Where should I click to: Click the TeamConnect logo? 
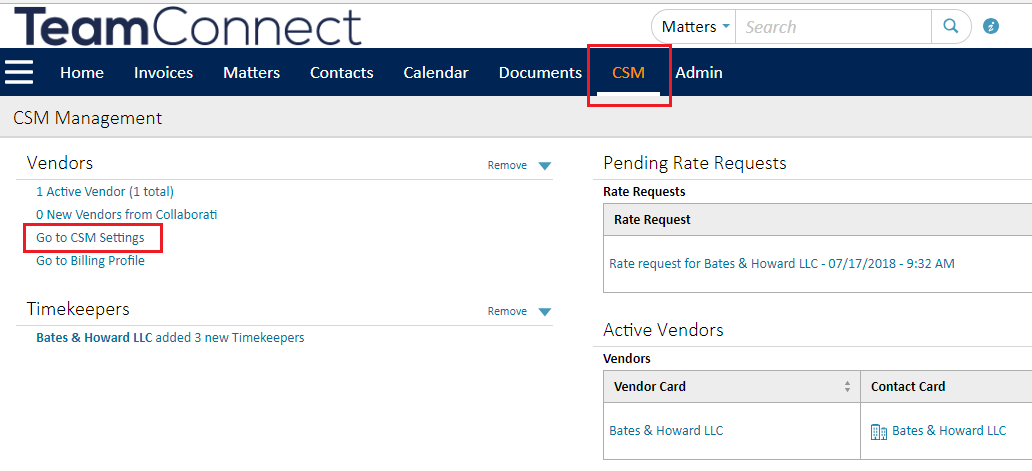188,25
